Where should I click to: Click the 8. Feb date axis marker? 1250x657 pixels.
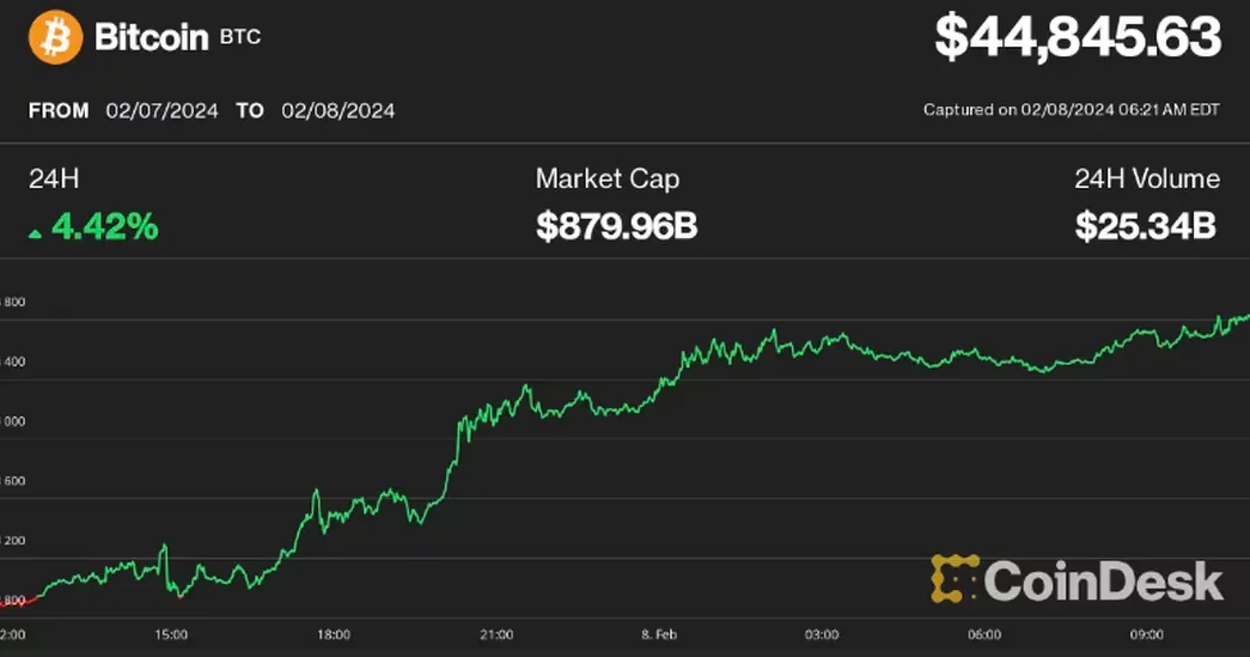(x=659, y=634)
